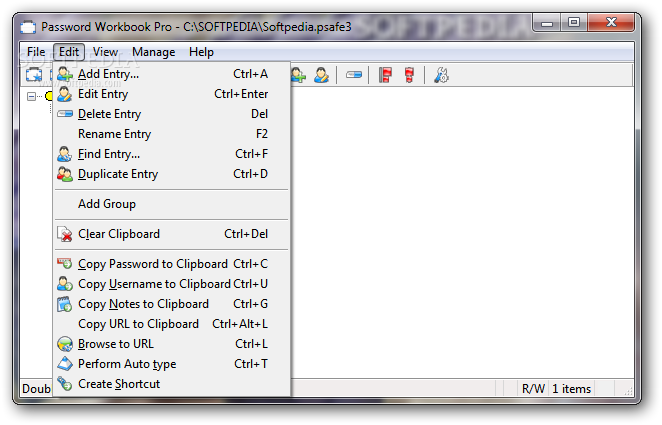Click the narrow red toolbar icon before the wrench
This screenshot has width=662, height=425.
409,76
